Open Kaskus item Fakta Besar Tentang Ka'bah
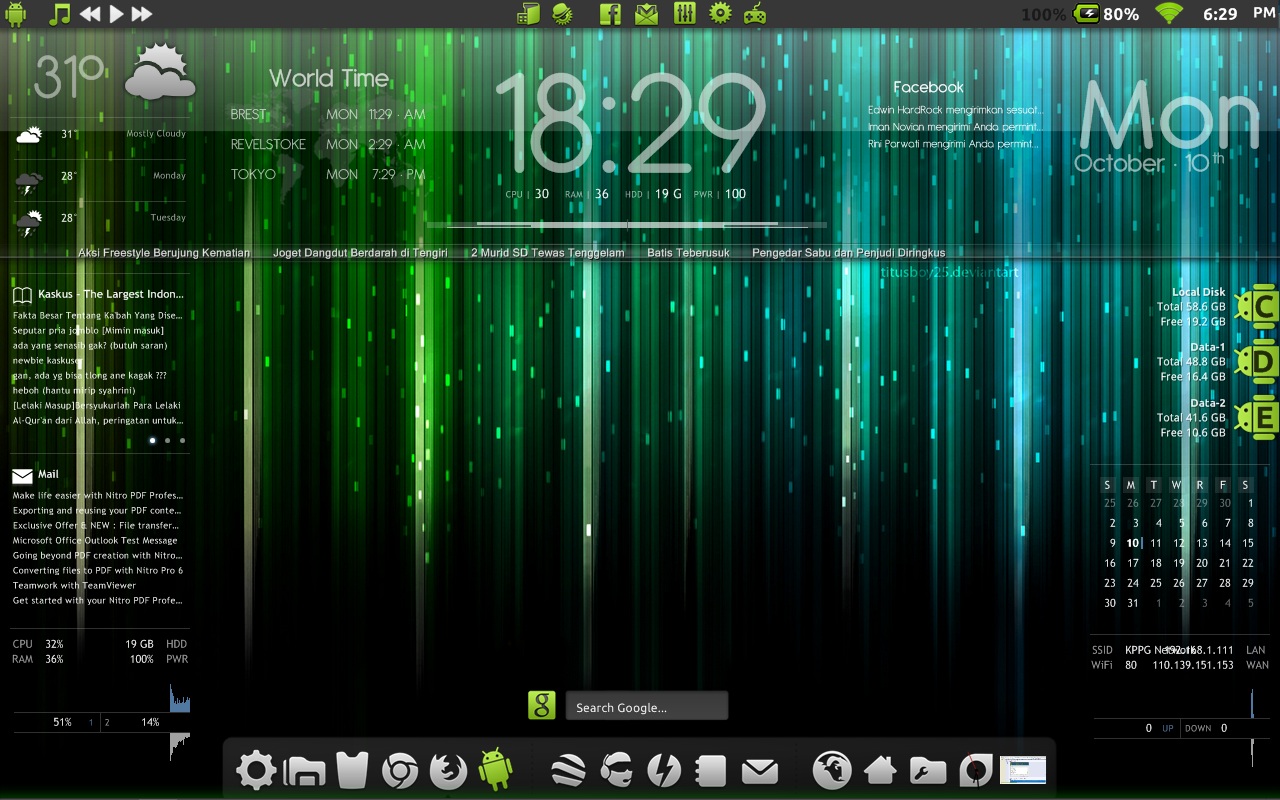Viewport: 1280px width, 800px height. click(97, 315)
